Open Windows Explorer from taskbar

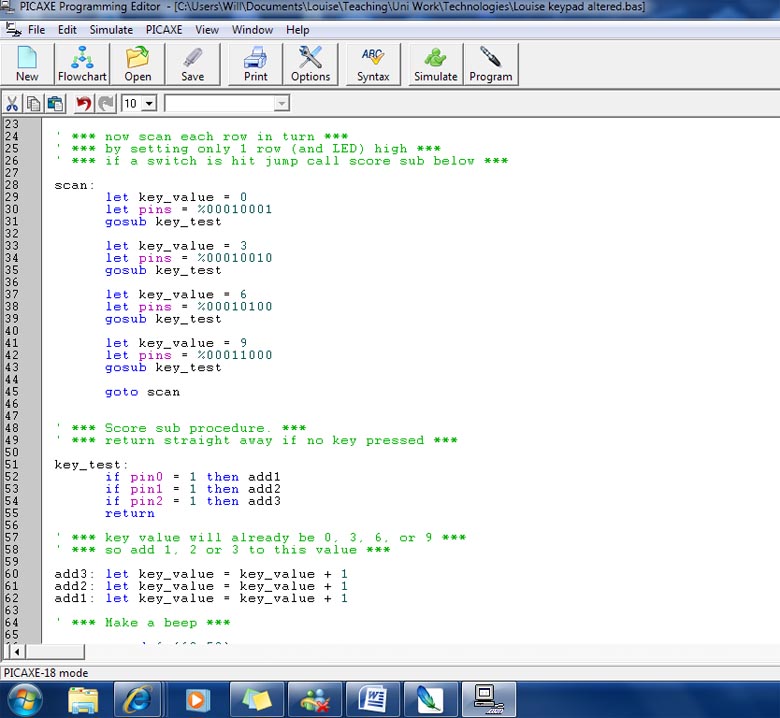click(83, 700)
